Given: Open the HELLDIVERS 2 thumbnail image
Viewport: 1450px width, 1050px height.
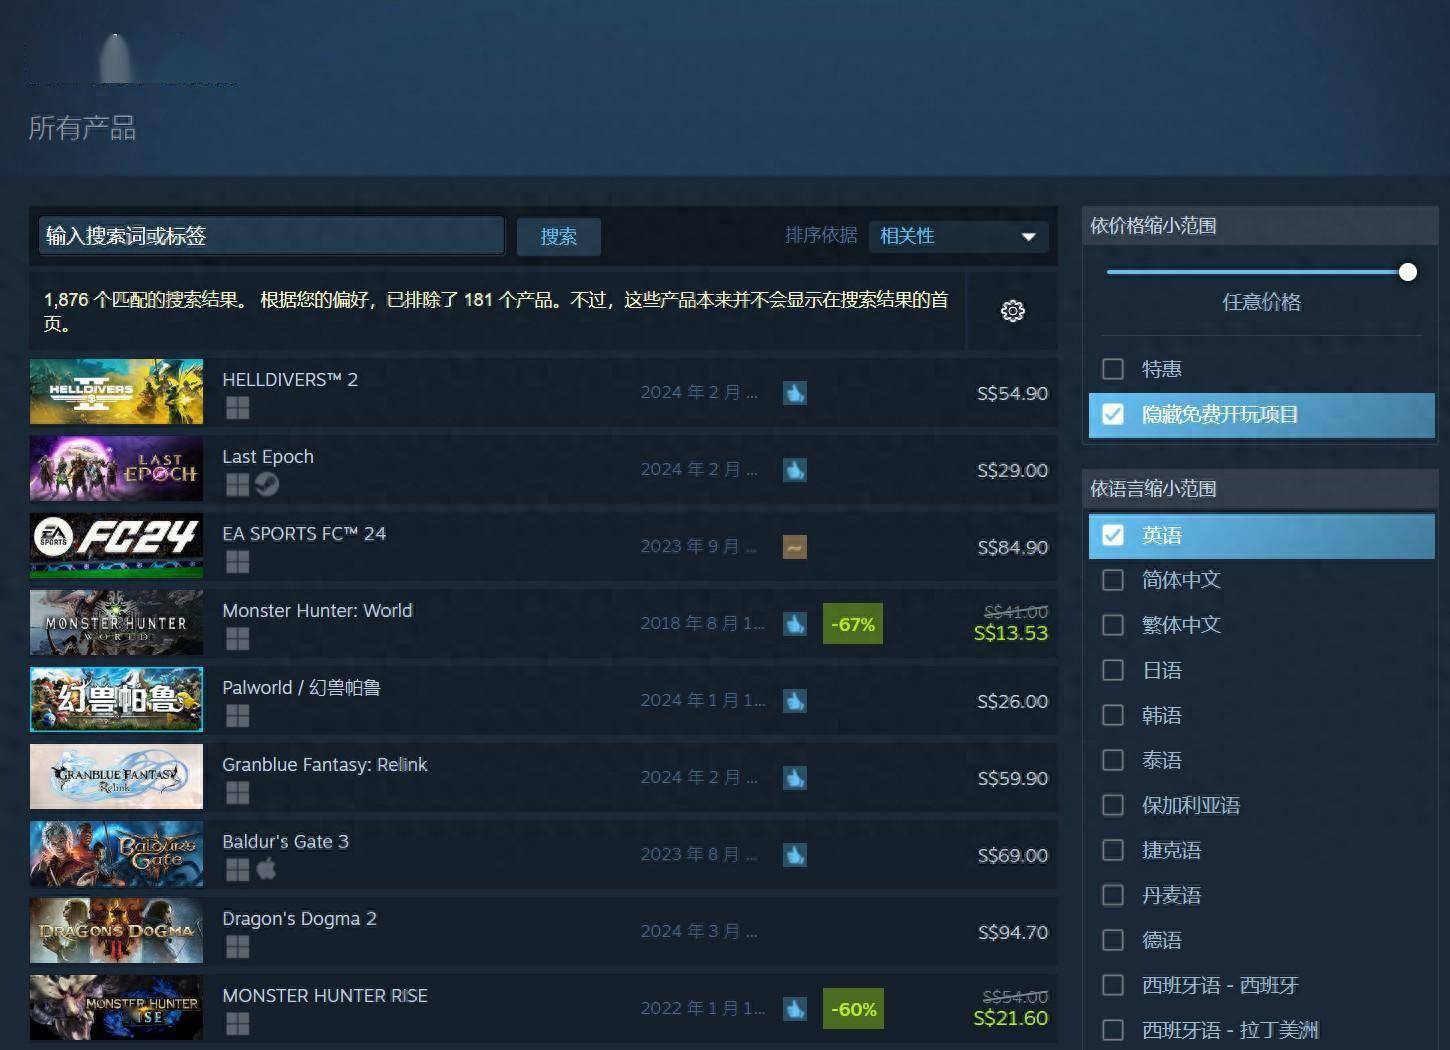Looking at the screenshot, I should [116, 392].
